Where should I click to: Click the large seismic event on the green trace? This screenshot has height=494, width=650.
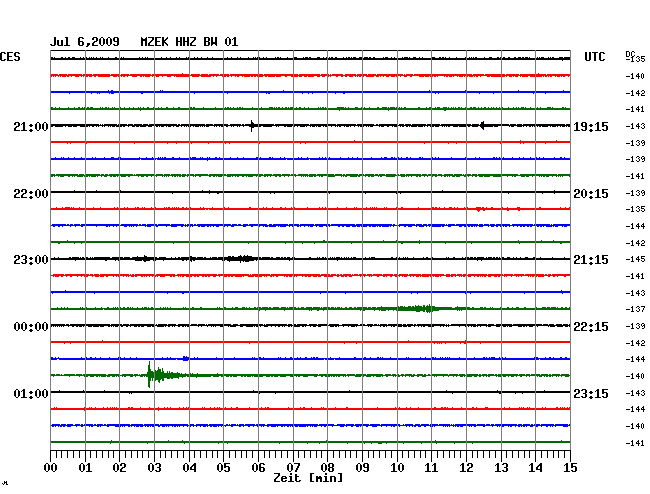[x=152, y=375]
